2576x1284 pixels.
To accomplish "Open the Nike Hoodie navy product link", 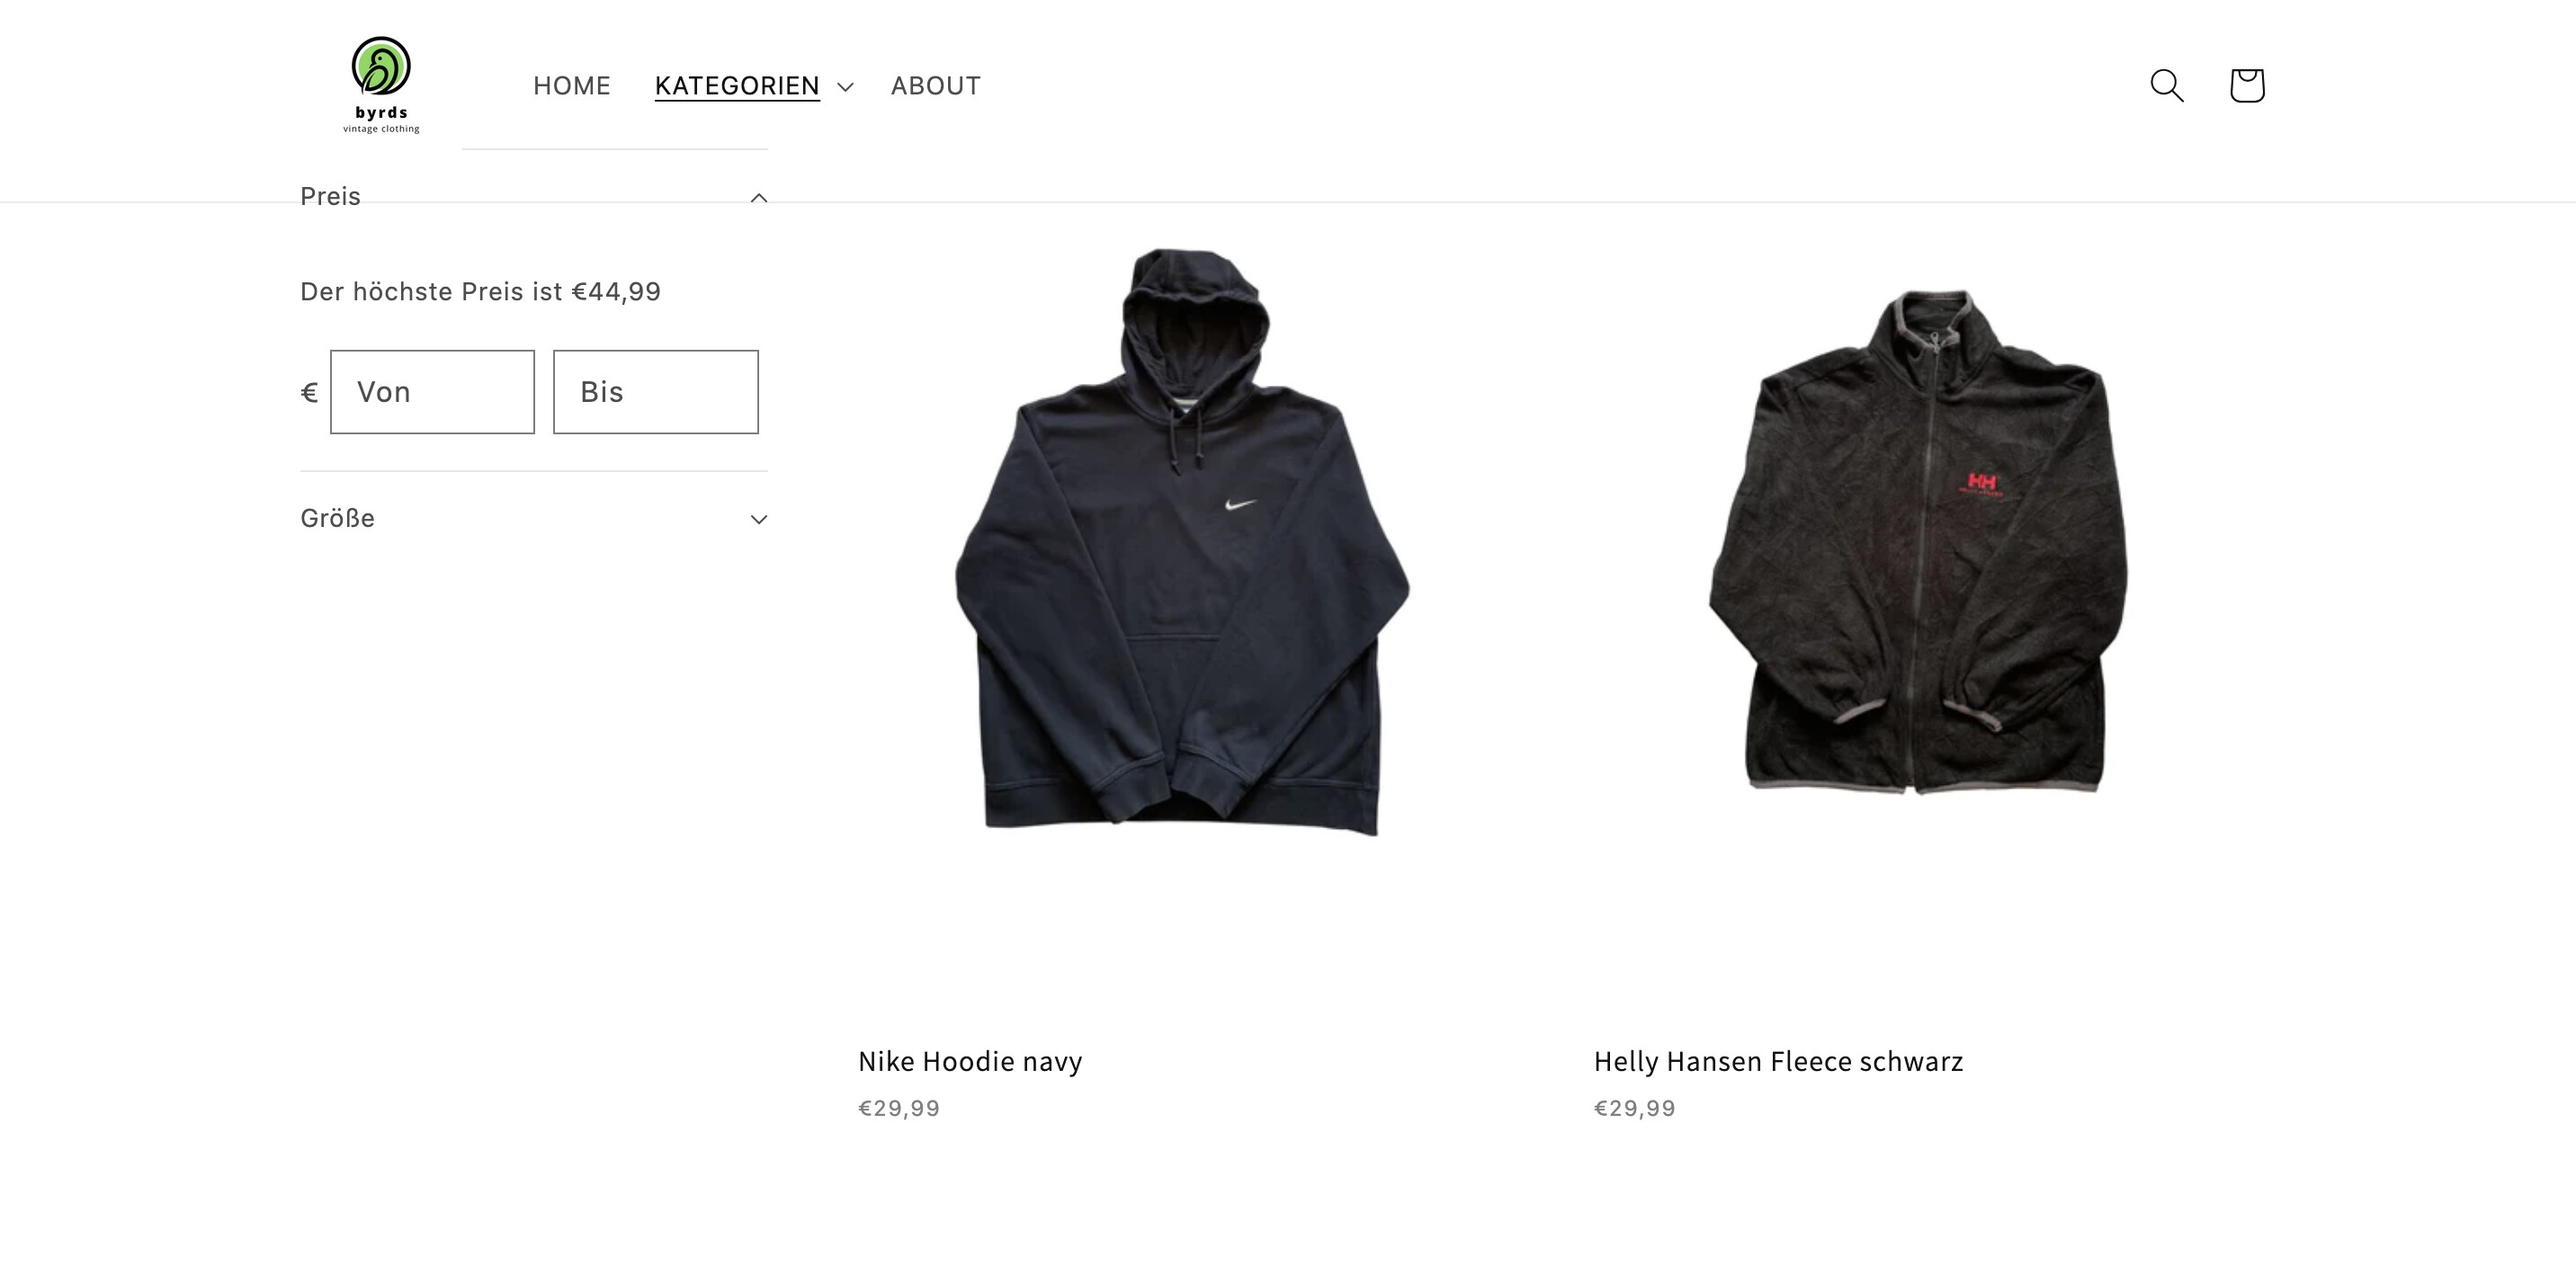I will [970, 1061].
